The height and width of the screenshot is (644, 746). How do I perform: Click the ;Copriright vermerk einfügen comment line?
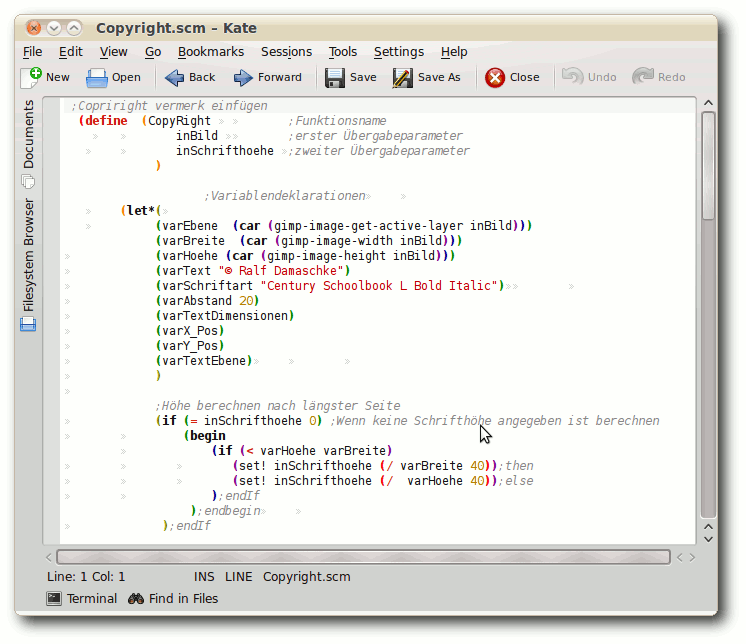click(169, 106)
